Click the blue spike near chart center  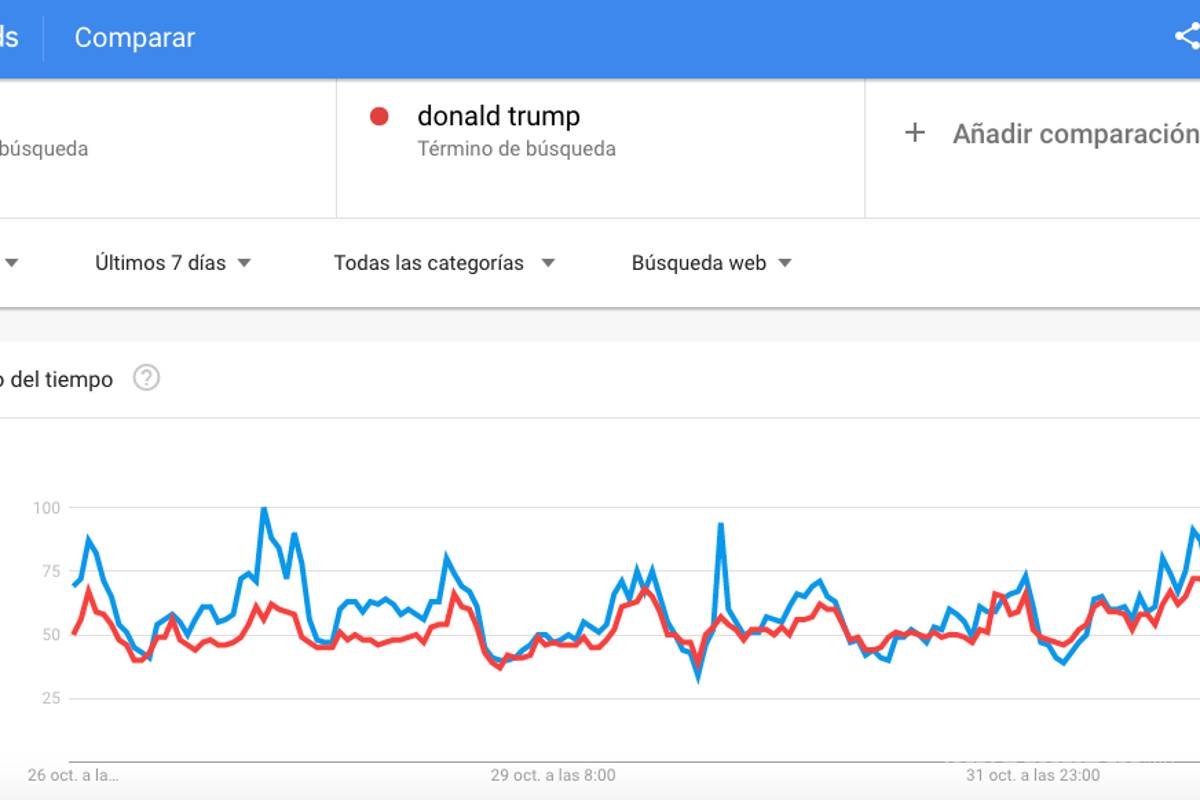tap(721, 520)
